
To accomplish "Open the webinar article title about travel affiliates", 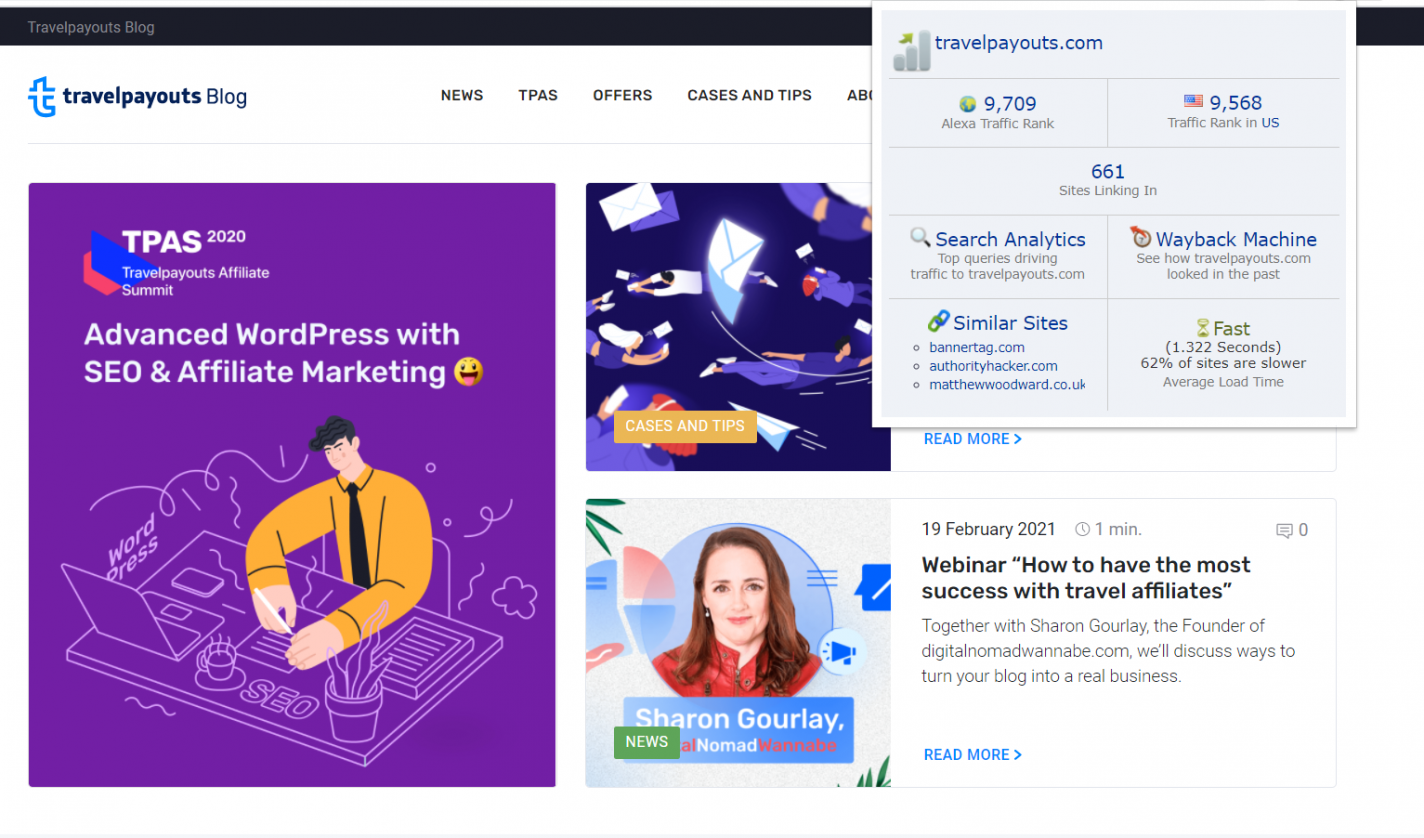I will [x=1086, y=578].
